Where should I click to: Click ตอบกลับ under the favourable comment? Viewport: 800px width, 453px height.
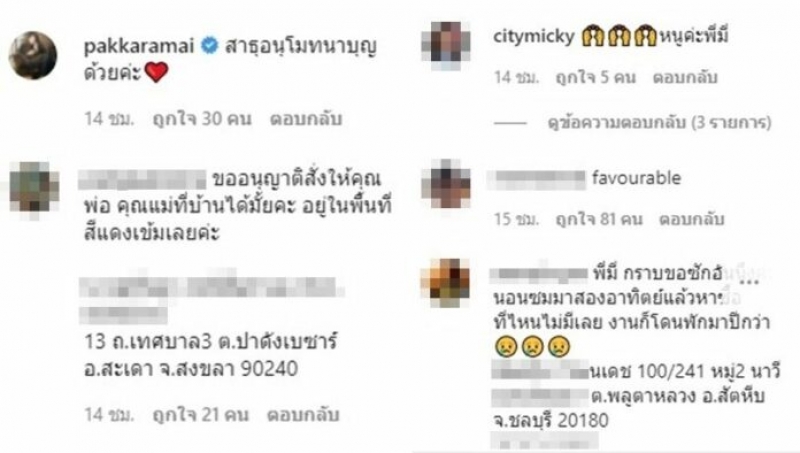[x=692, y=219]
